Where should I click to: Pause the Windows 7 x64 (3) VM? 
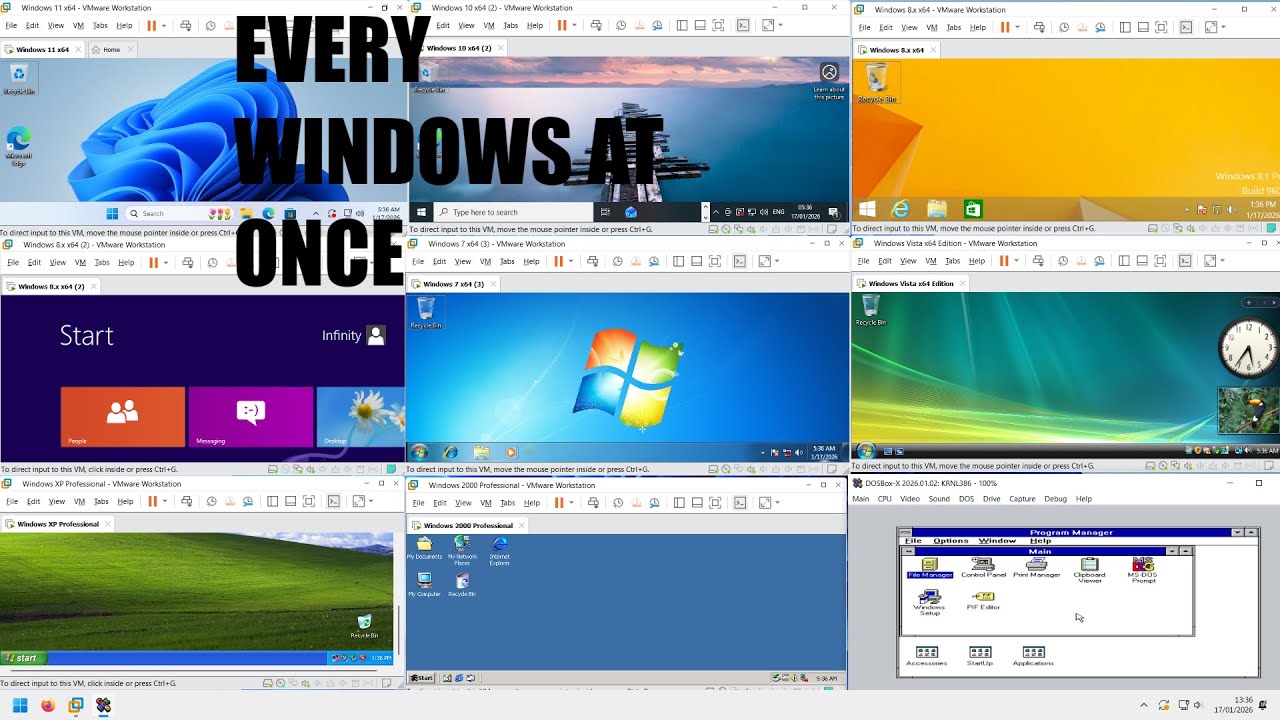pyautogui.click(x=558, y=261)
